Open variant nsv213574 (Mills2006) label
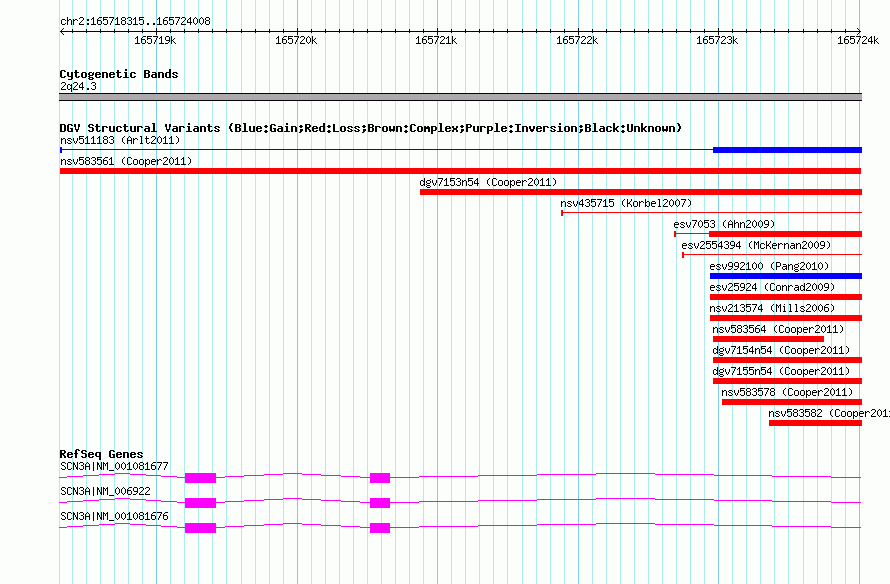890x584 pixels. click(772, 308)
